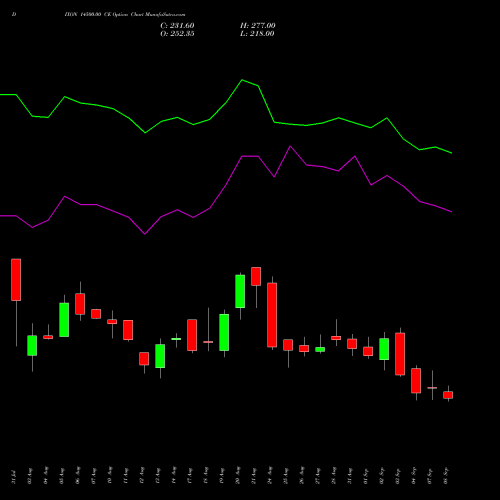The height and width of the screenshot is (500, 500).
Task: Click the low value L: 218.00
Action: [257, 34]
